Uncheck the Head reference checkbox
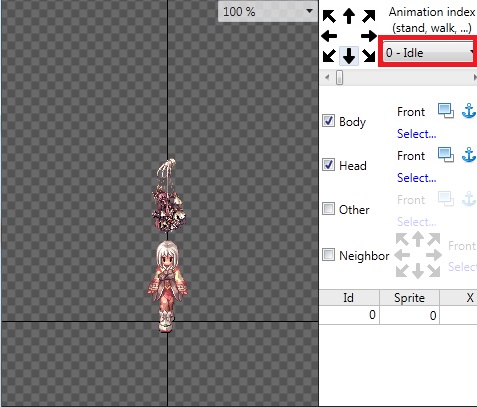This screenshot has width=477, height=407. tap(328, 165)
